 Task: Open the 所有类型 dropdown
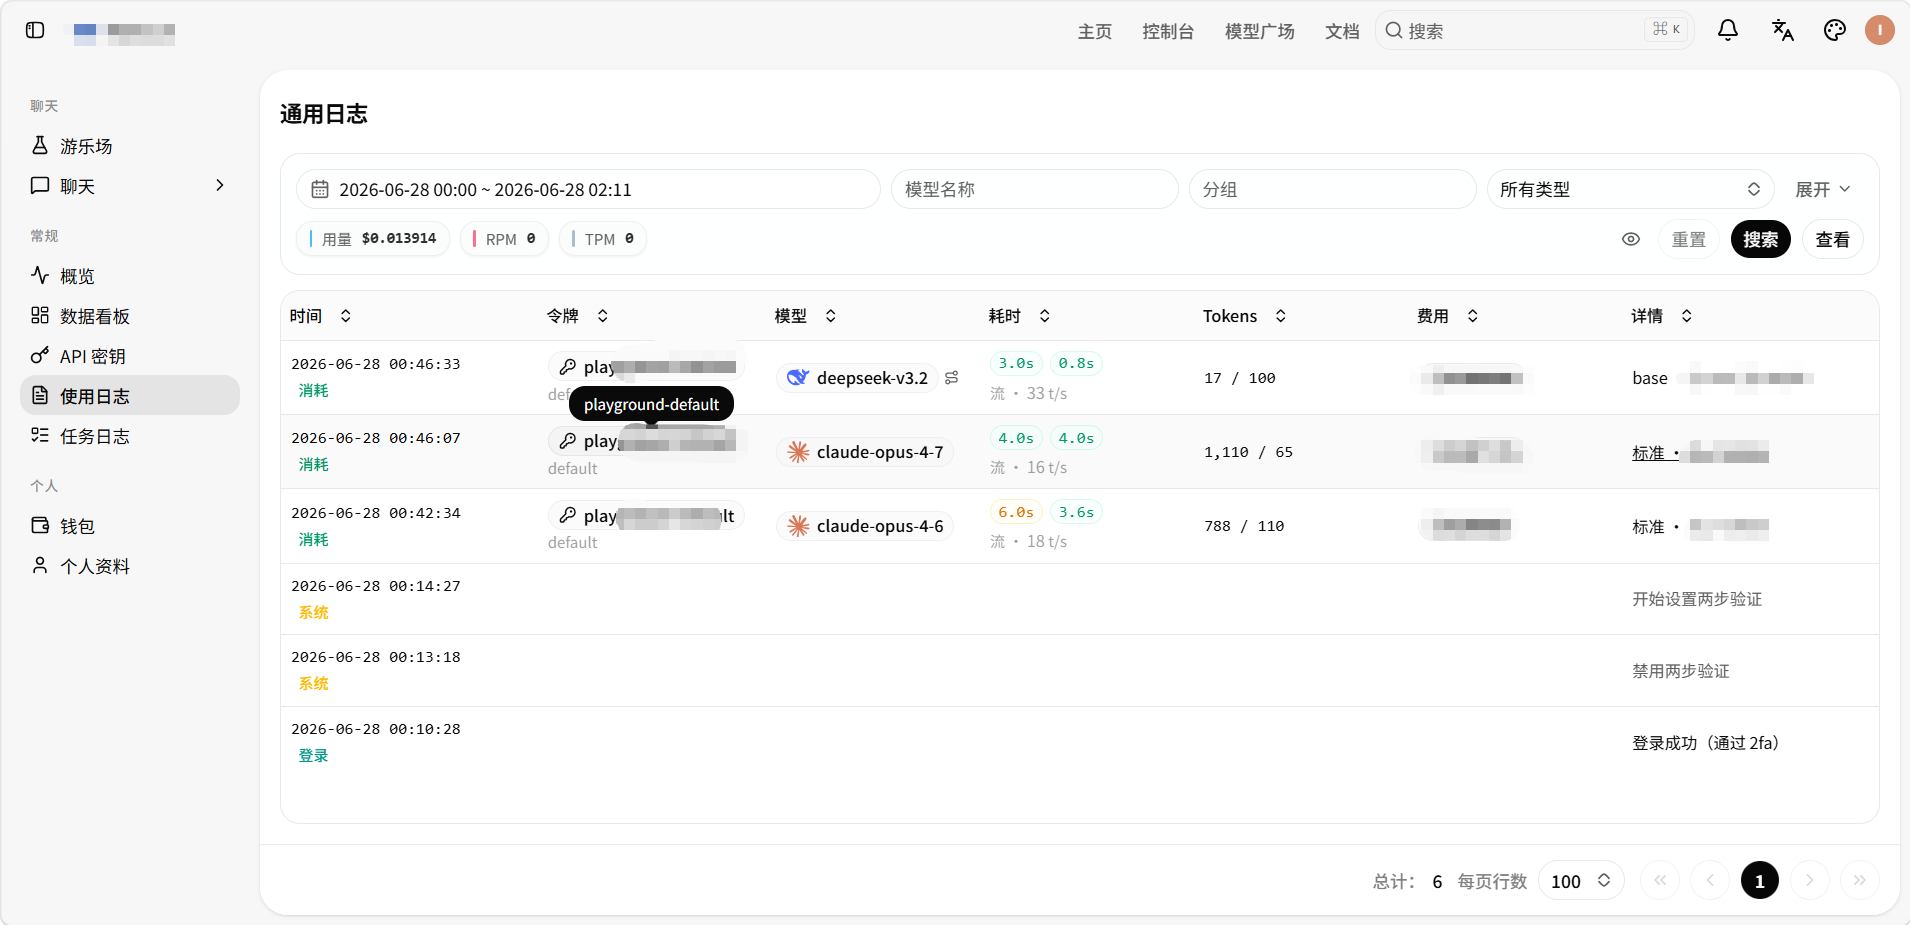(1631, 189)
